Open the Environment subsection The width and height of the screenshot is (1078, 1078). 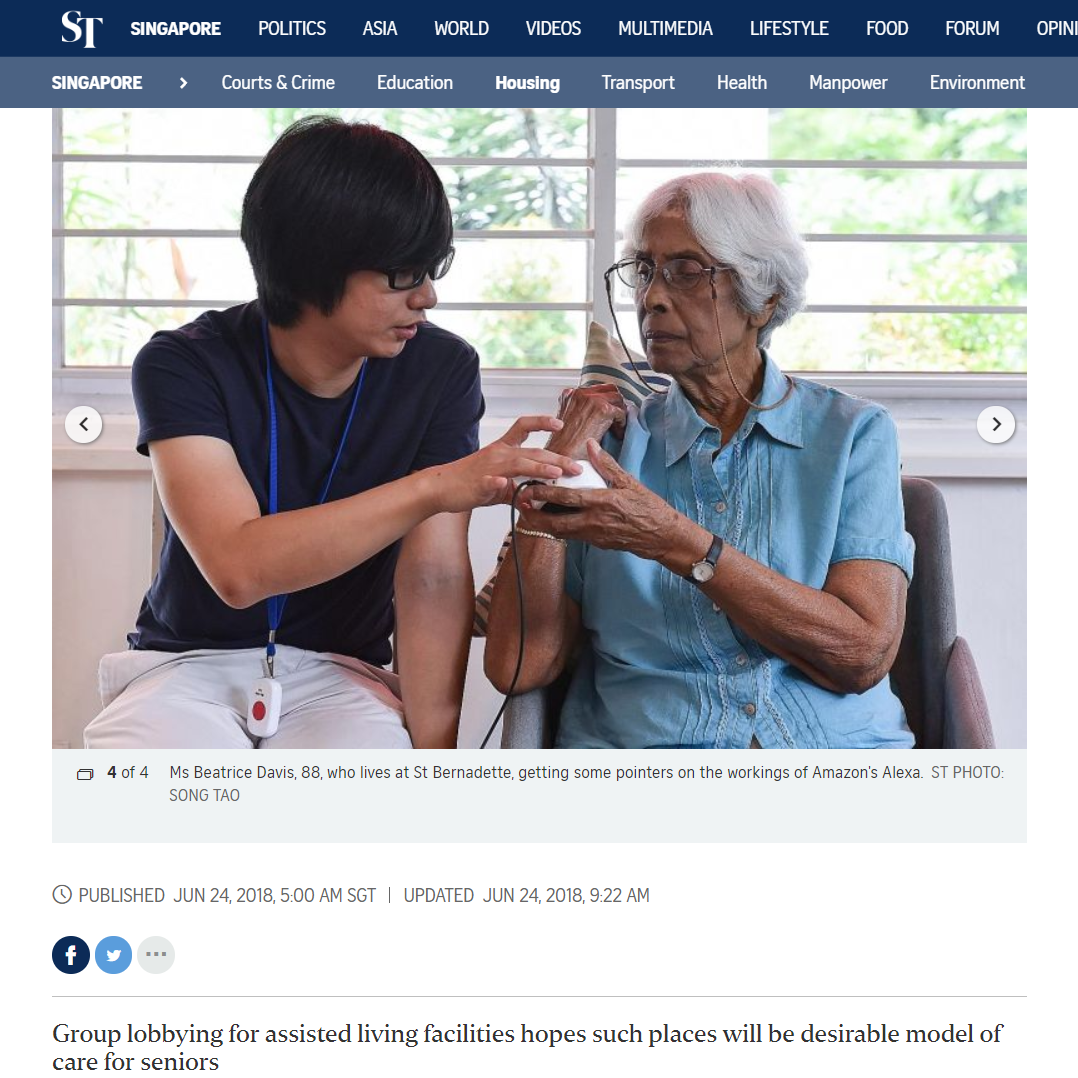[977, 82]
